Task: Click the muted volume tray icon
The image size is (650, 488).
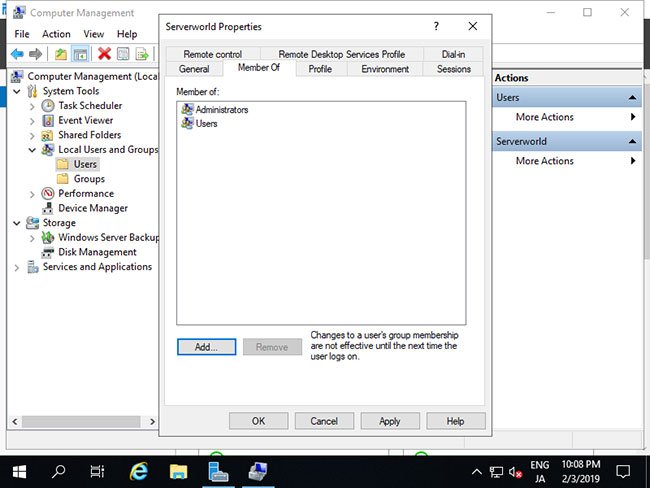Action: (x=515, y=472)
